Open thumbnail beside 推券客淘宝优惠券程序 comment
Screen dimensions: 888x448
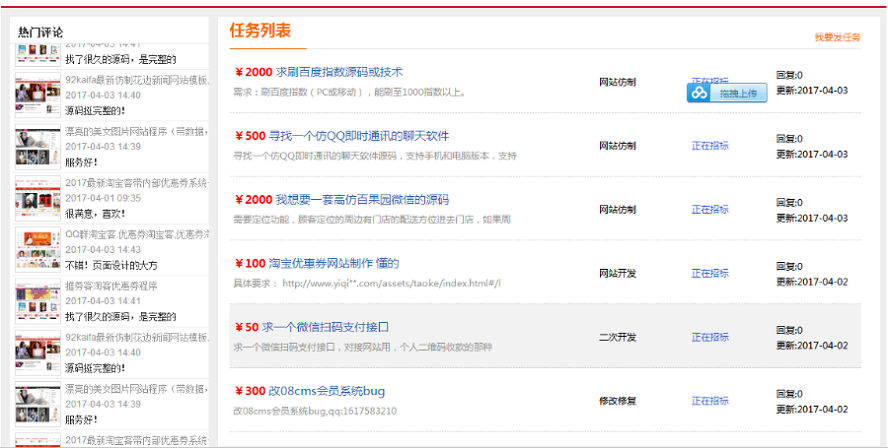tap(37, 300)
